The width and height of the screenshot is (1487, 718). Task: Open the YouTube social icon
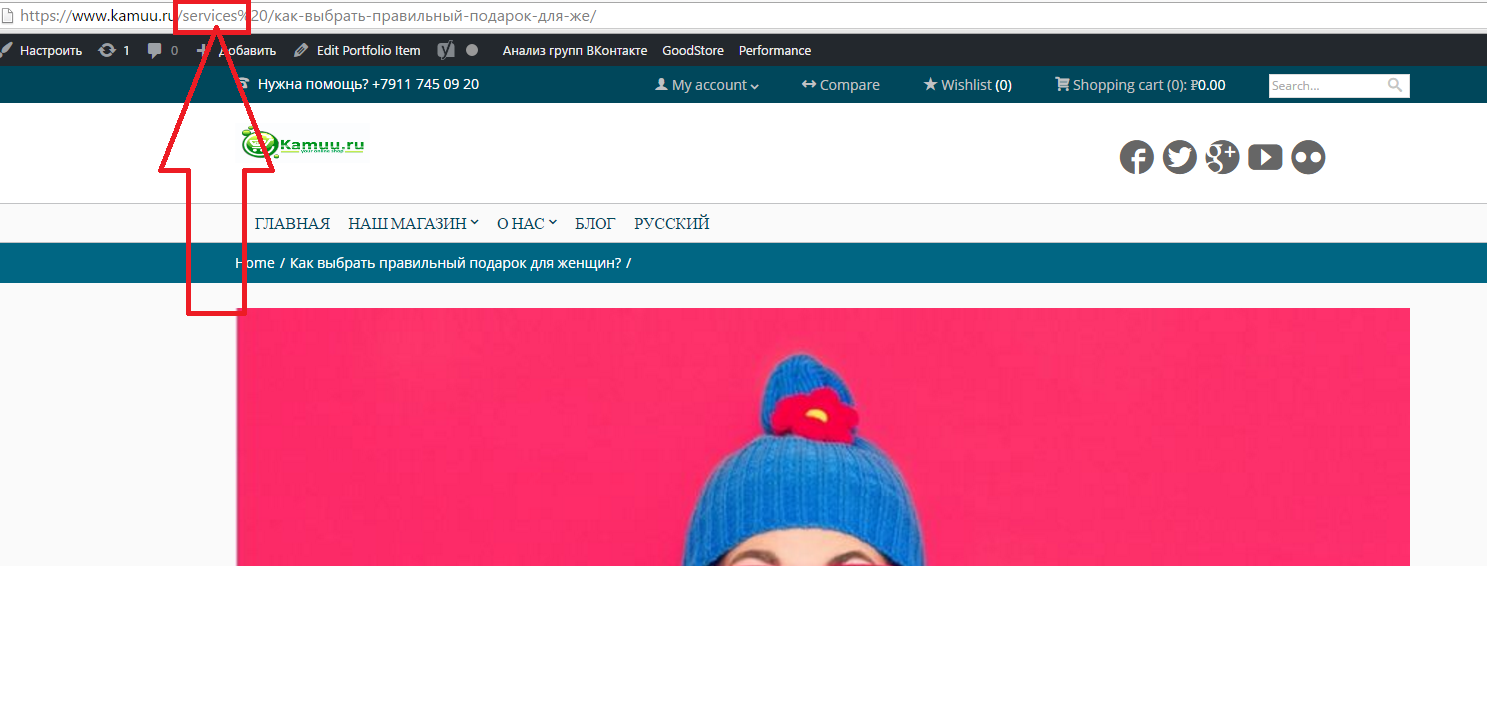point(1265,158)
